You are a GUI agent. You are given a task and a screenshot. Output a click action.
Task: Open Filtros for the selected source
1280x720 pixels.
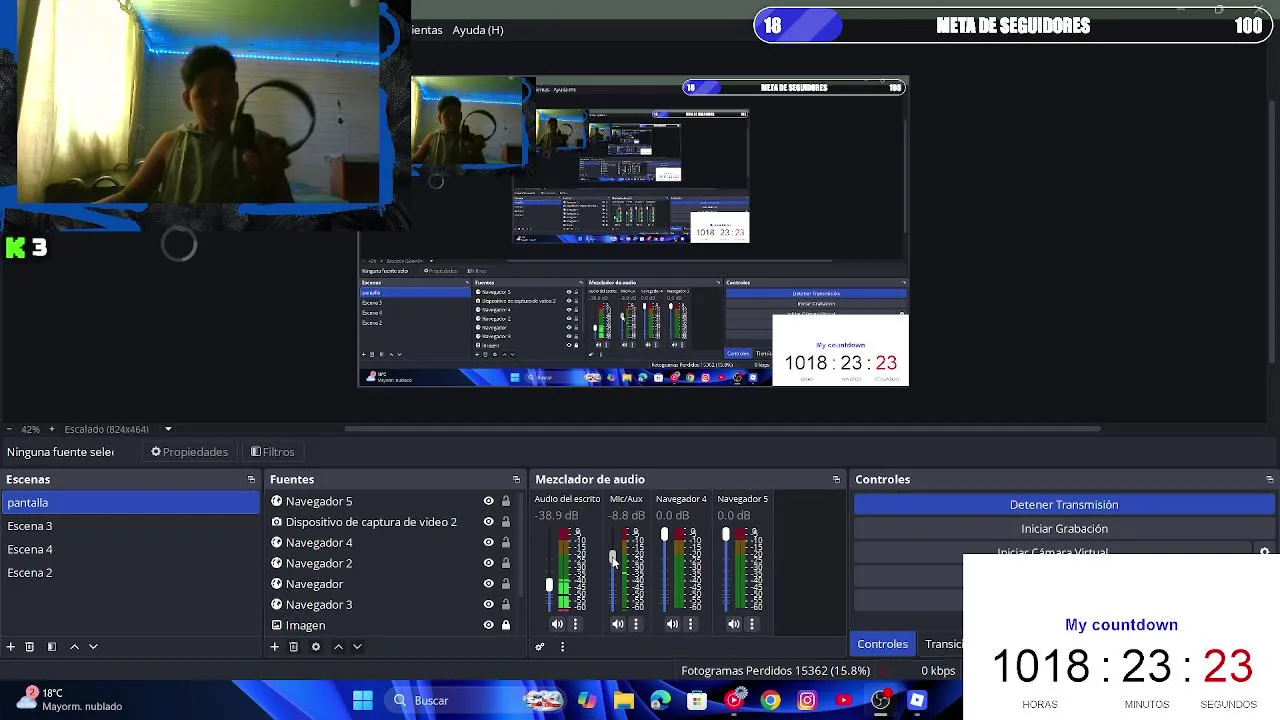click(x=272, y=452)
